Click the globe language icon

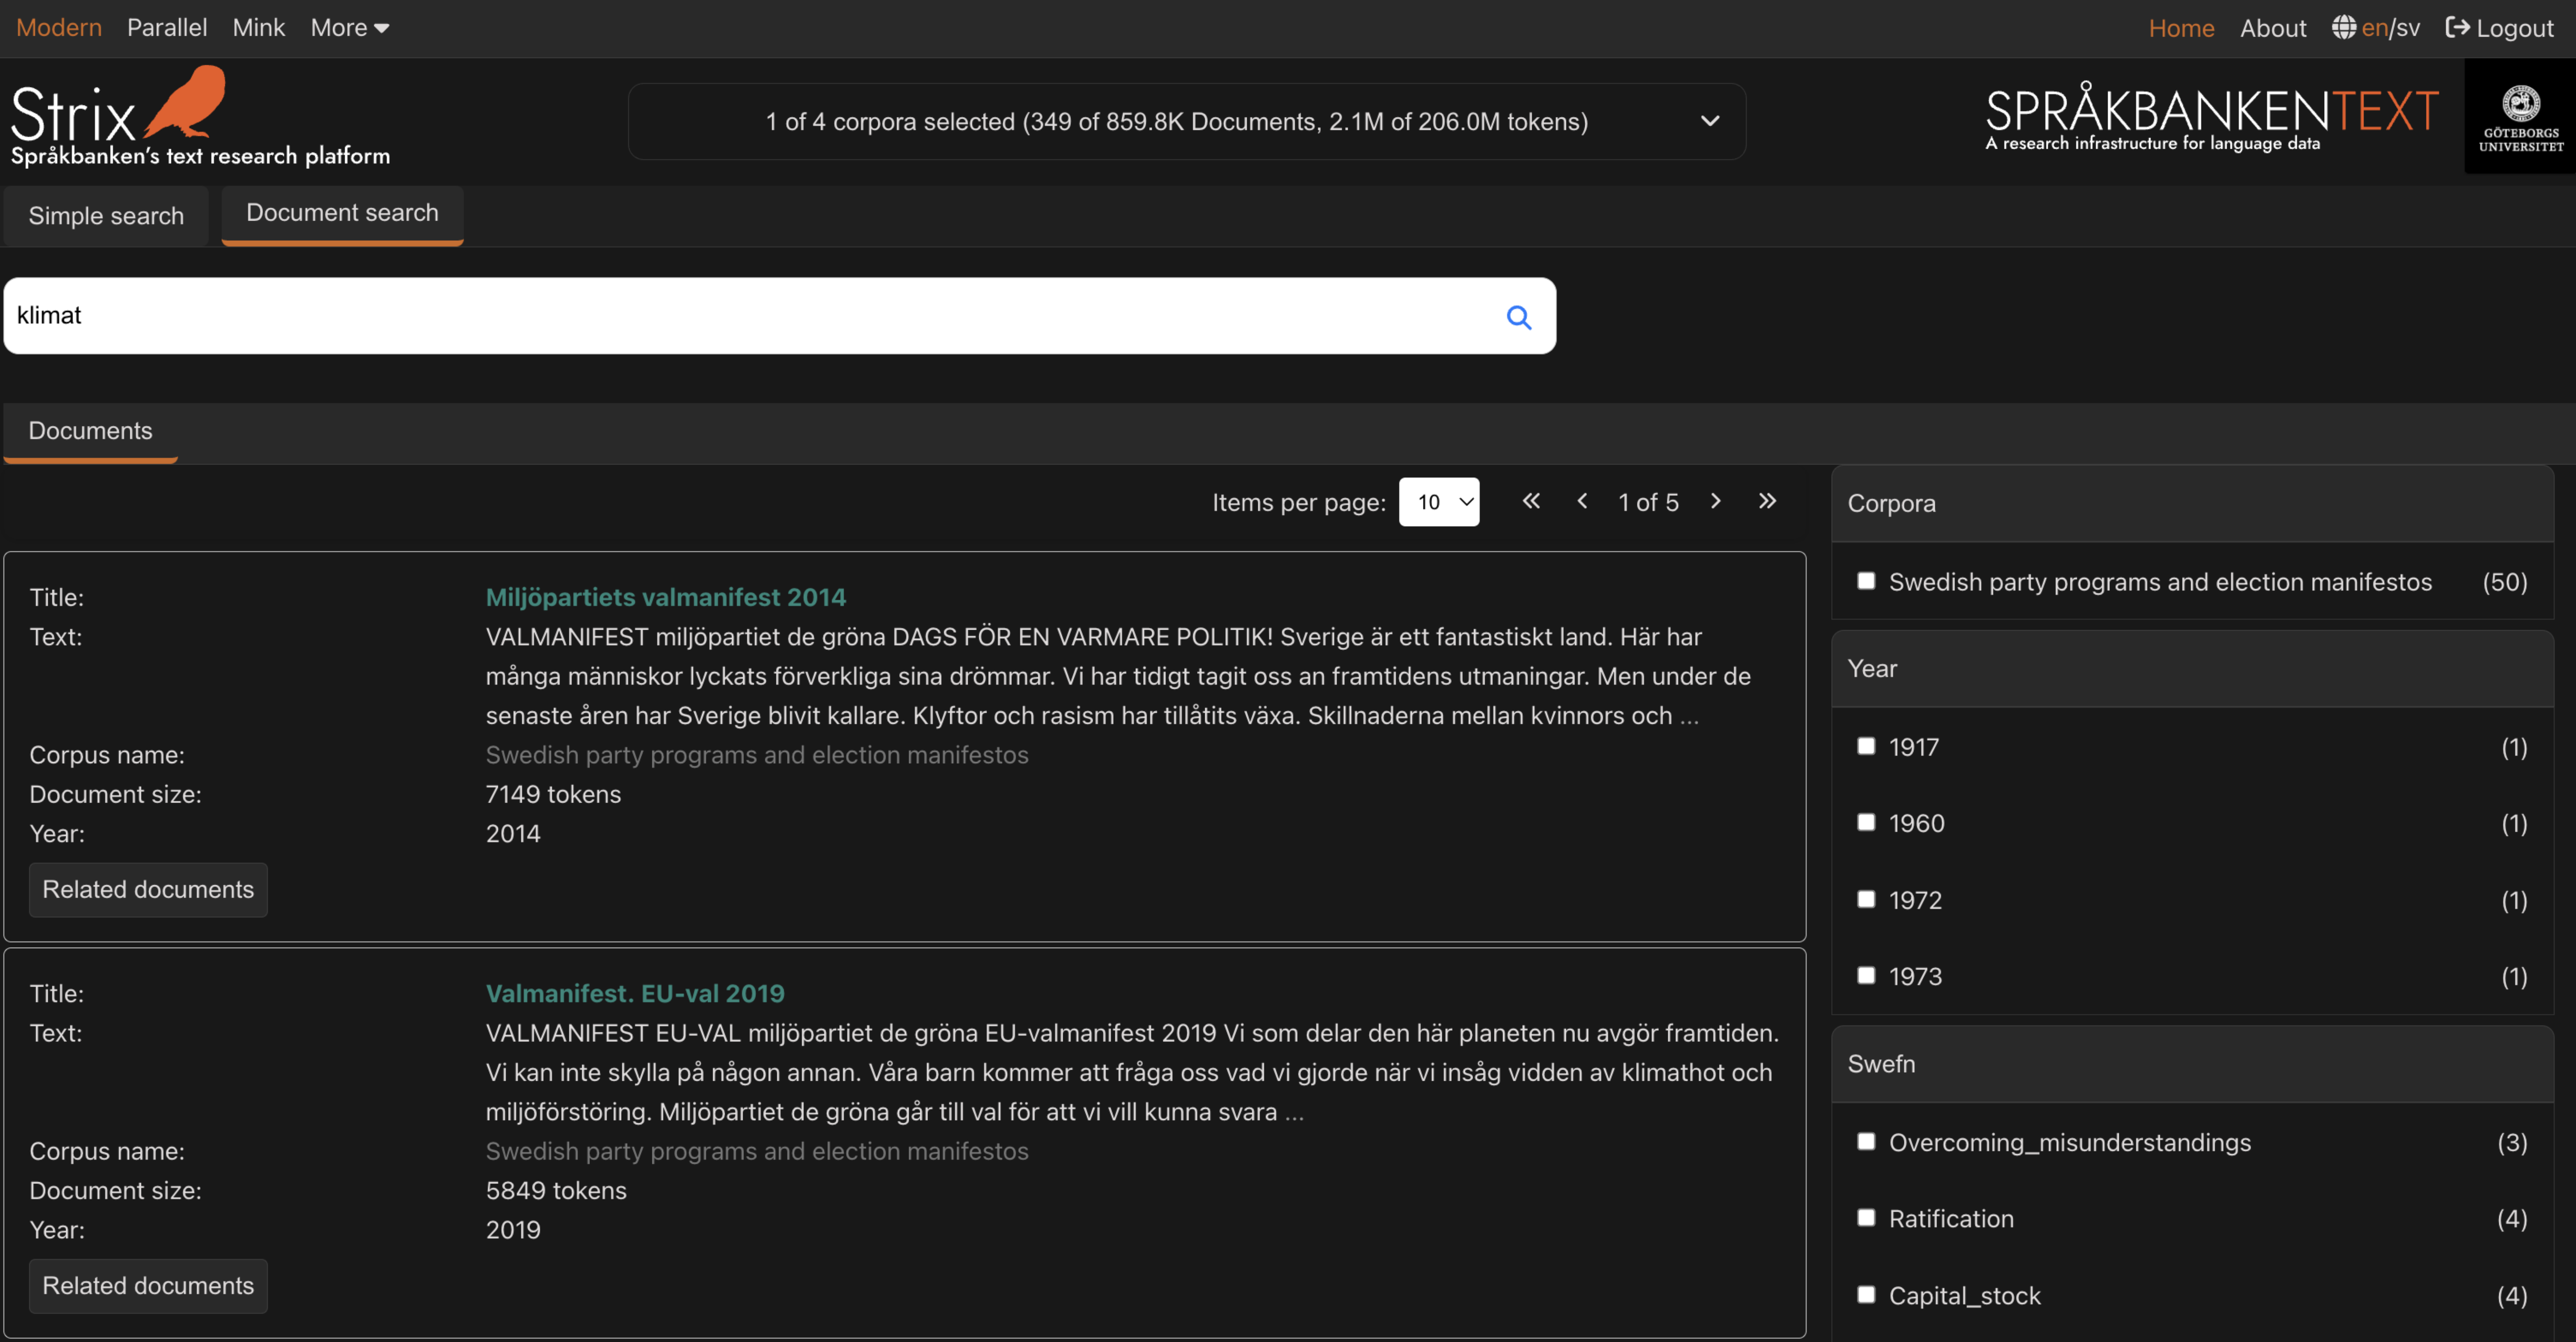(2343, 27)
